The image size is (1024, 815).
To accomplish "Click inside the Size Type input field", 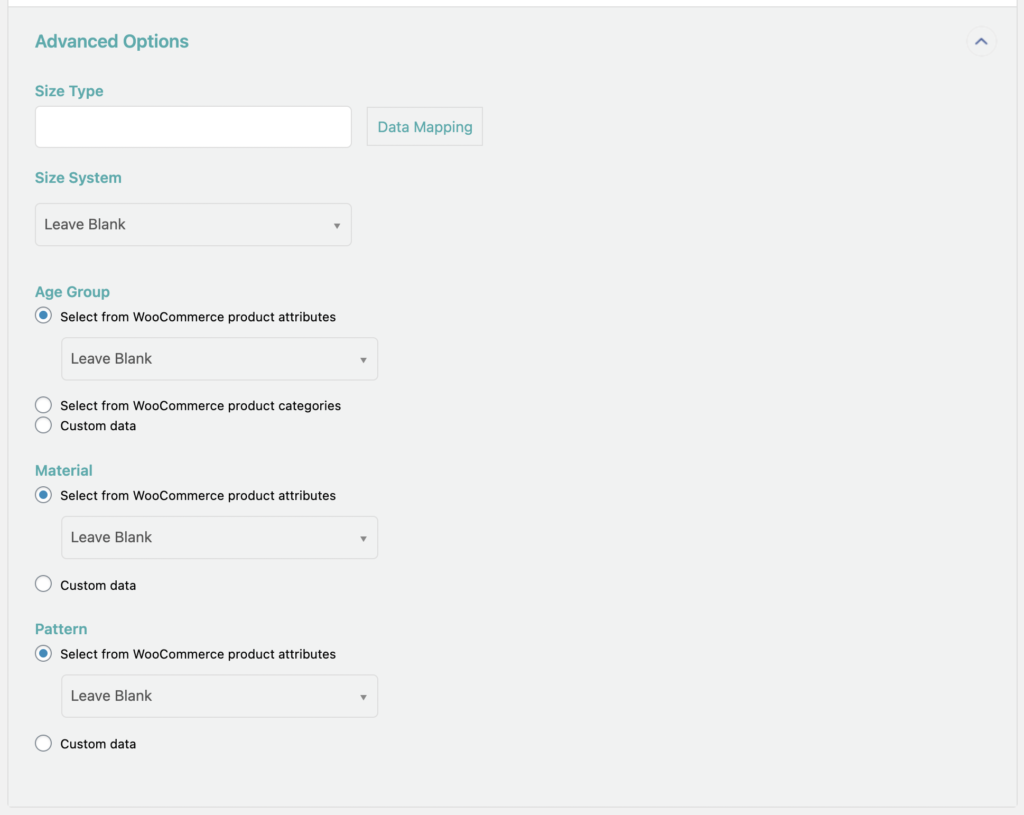I will (x=193, y=126).
